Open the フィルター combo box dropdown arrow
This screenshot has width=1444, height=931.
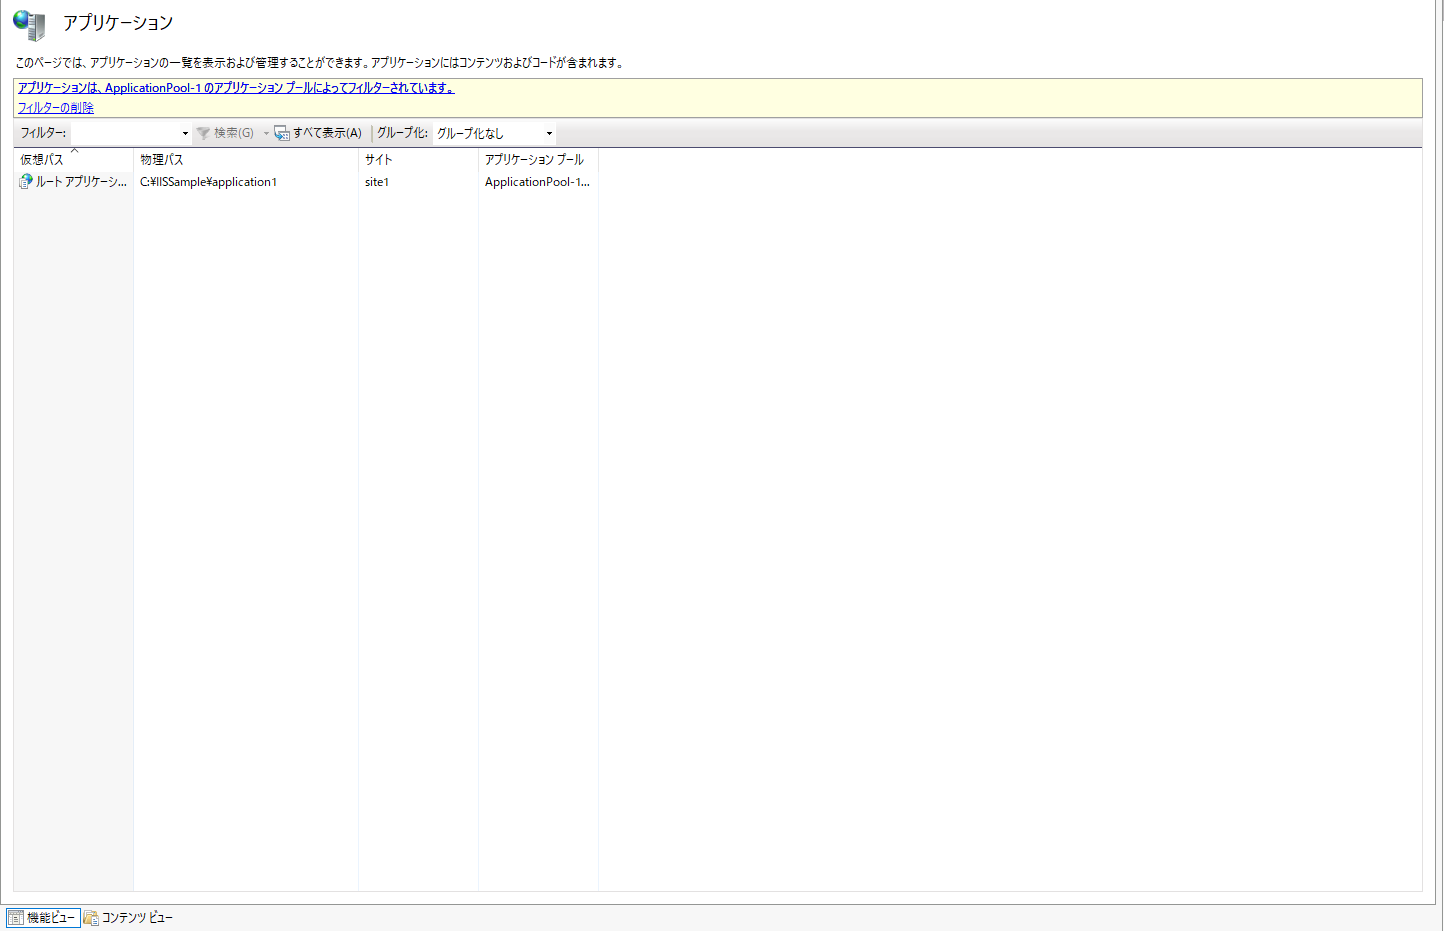pos(185,133)
